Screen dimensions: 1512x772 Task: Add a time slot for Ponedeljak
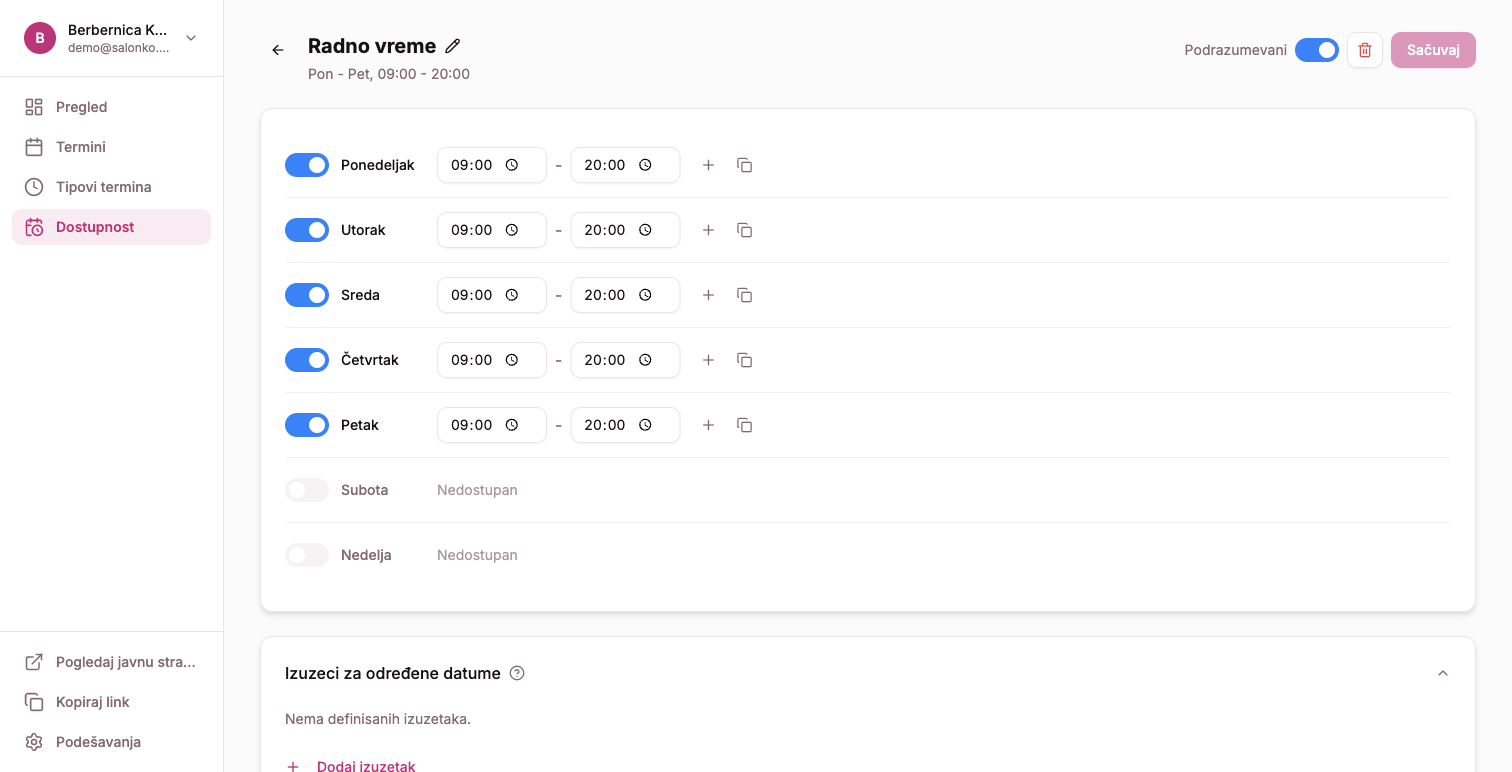pyautogui.click(x=708, y=165)
